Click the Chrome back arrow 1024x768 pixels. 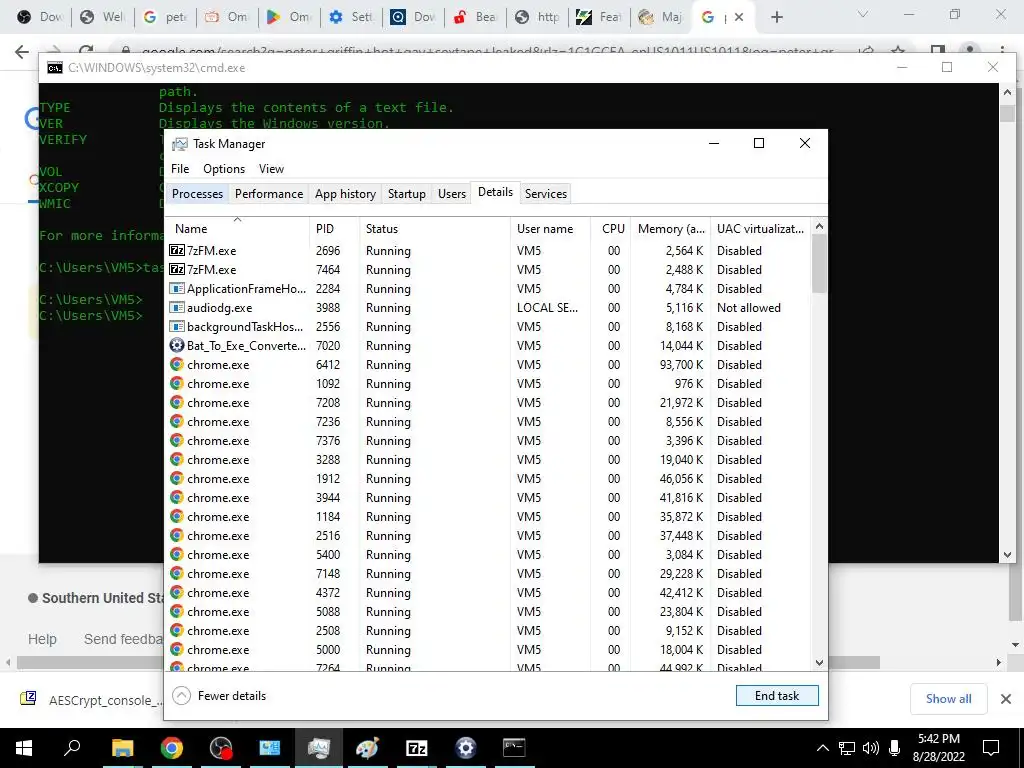pyautogui.click(x=22, y=52)
